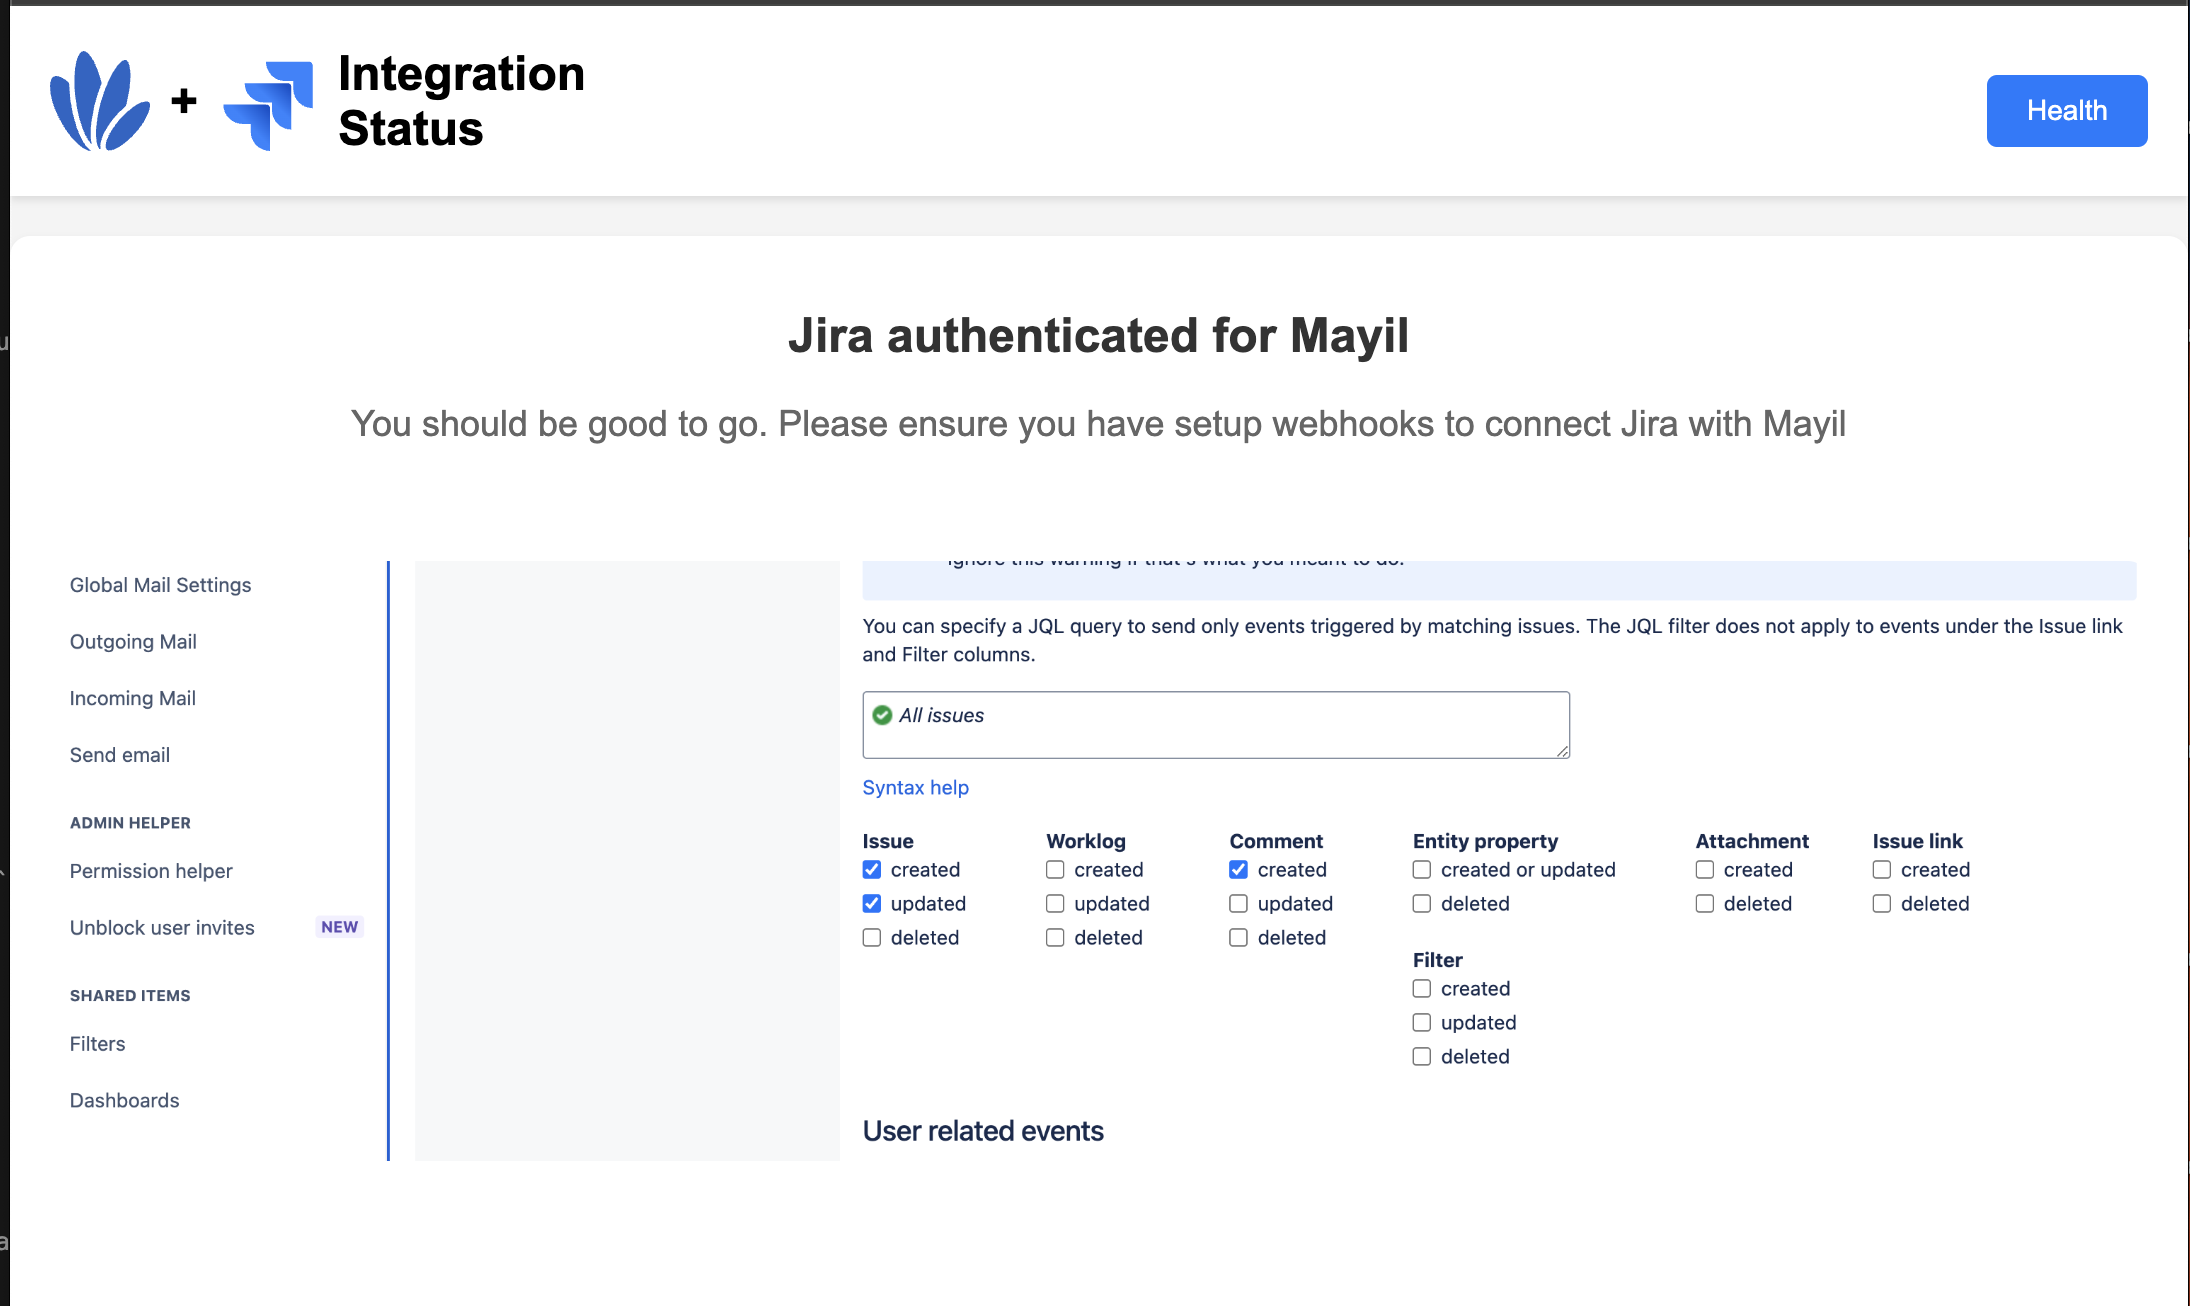Viewport: 2190px width, 1306px height.
Task: Uncheck the Comment created checkbox
Action: coord(1238,869)
